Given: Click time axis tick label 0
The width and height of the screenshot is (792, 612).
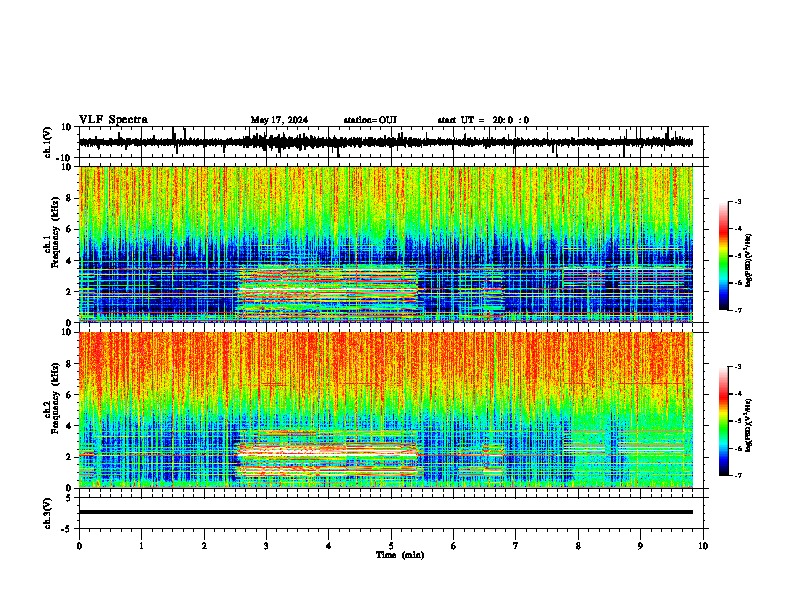Looking at the screenshot, I should click(x=79, y=546).
